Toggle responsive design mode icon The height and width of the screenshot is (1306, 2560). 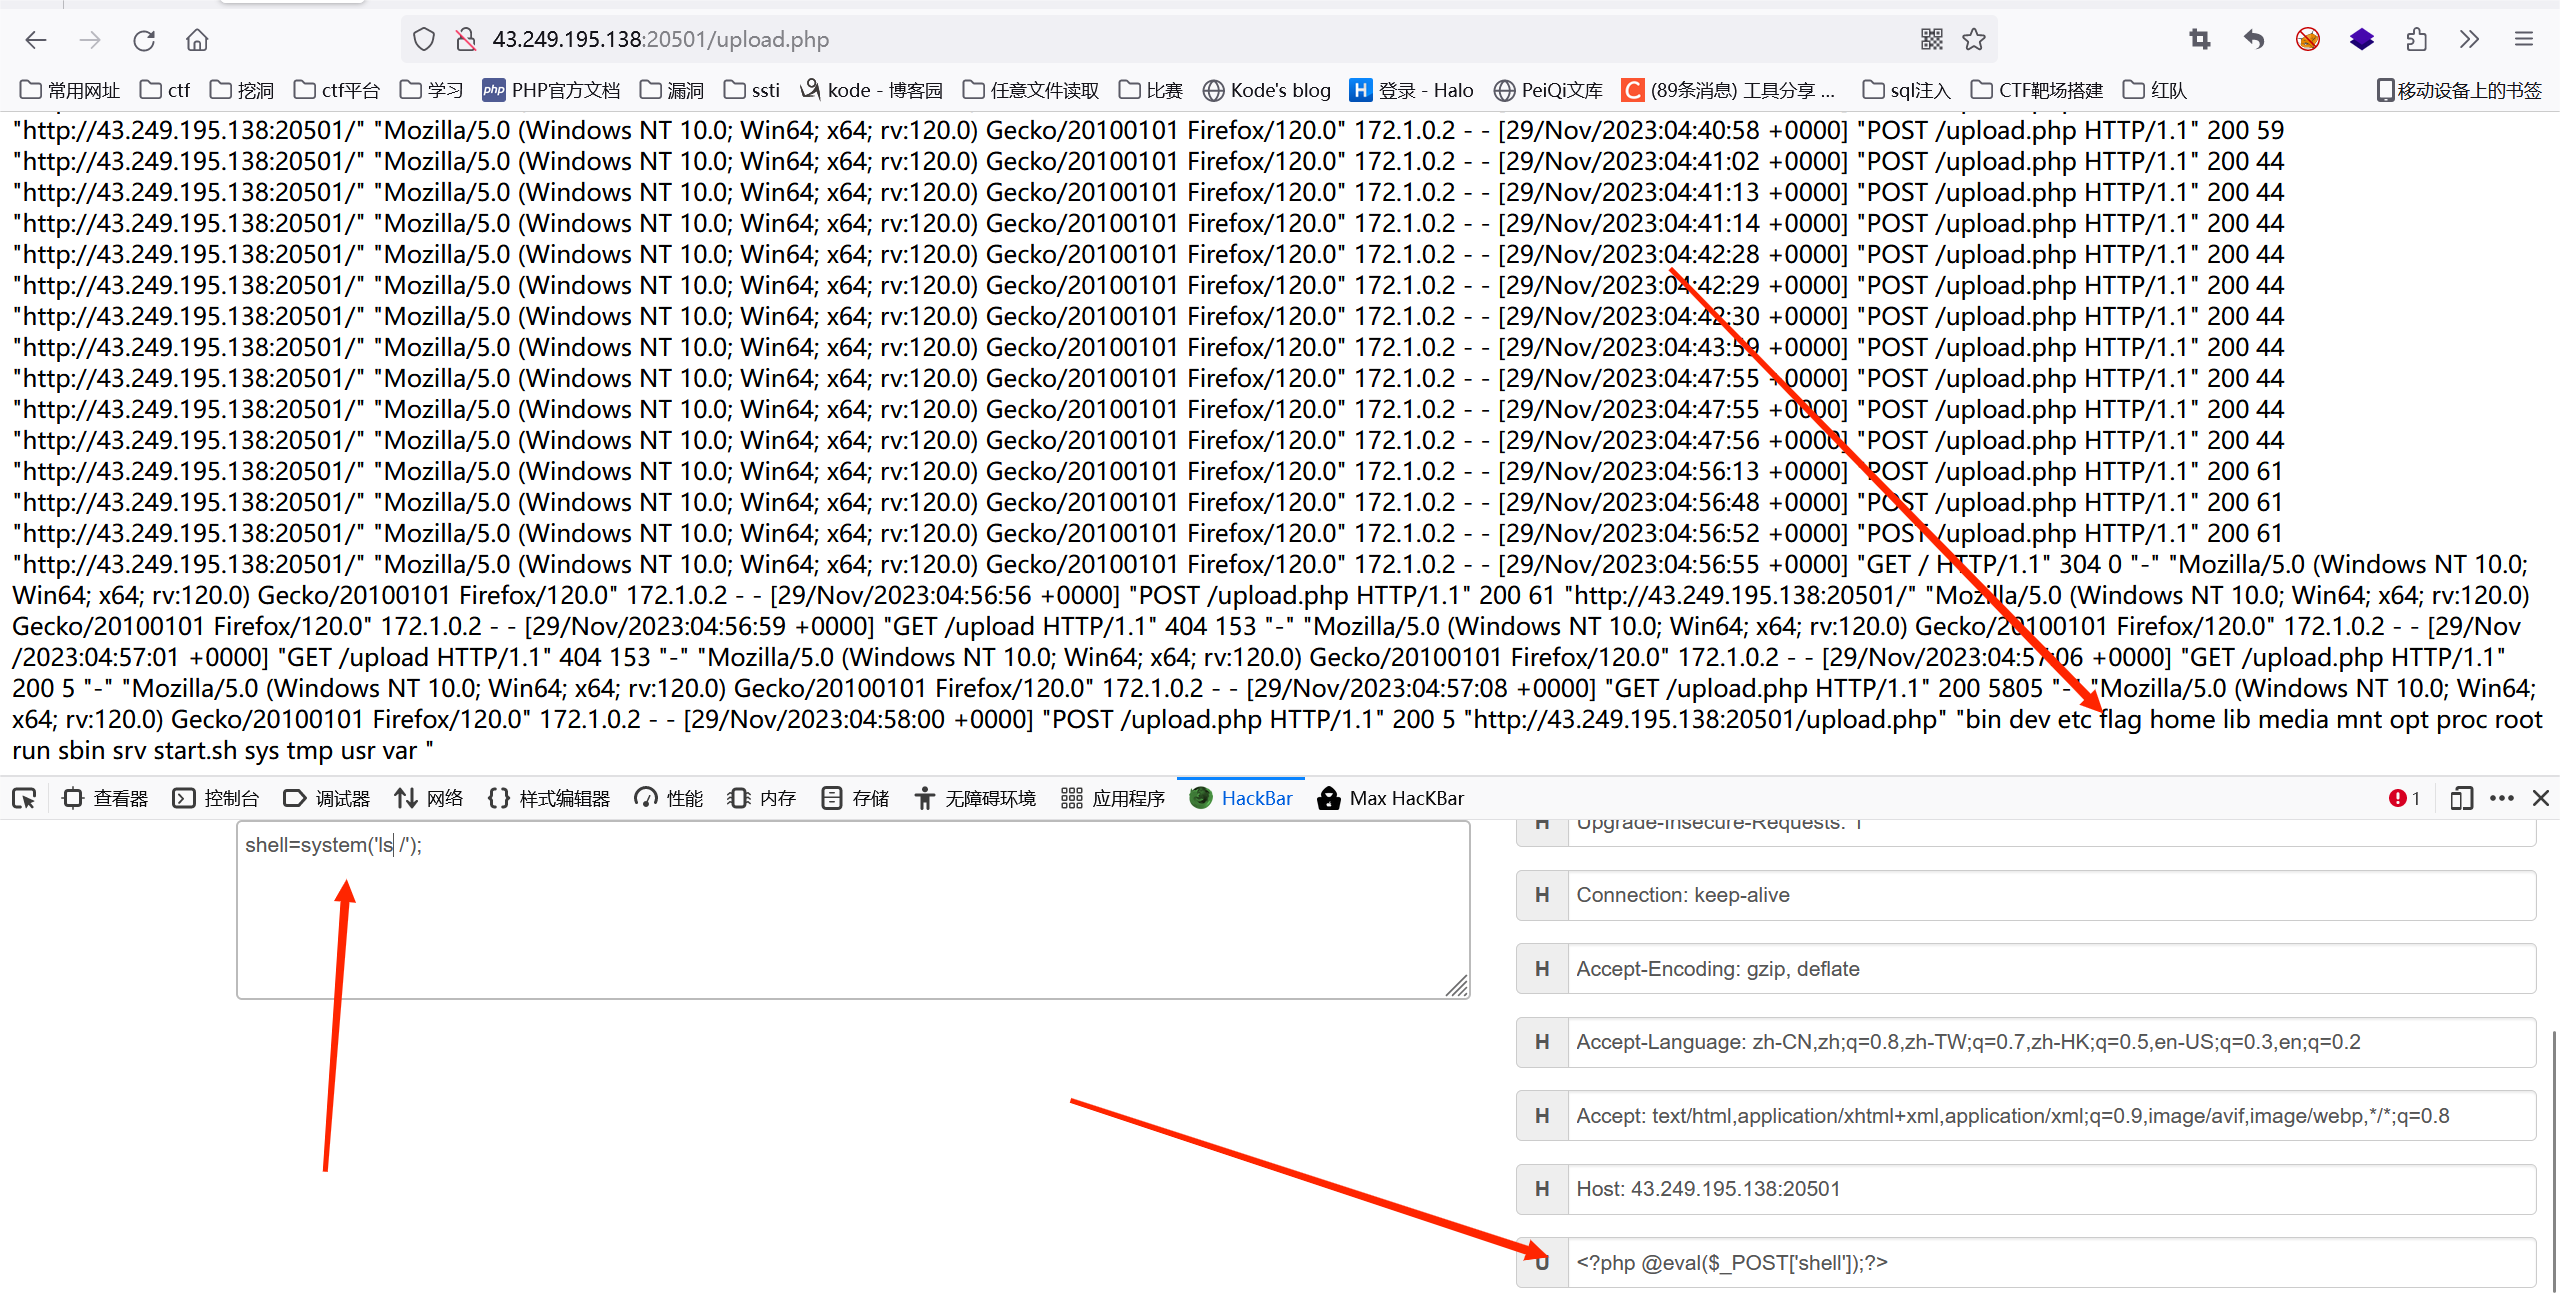(x=2461, y=798)
